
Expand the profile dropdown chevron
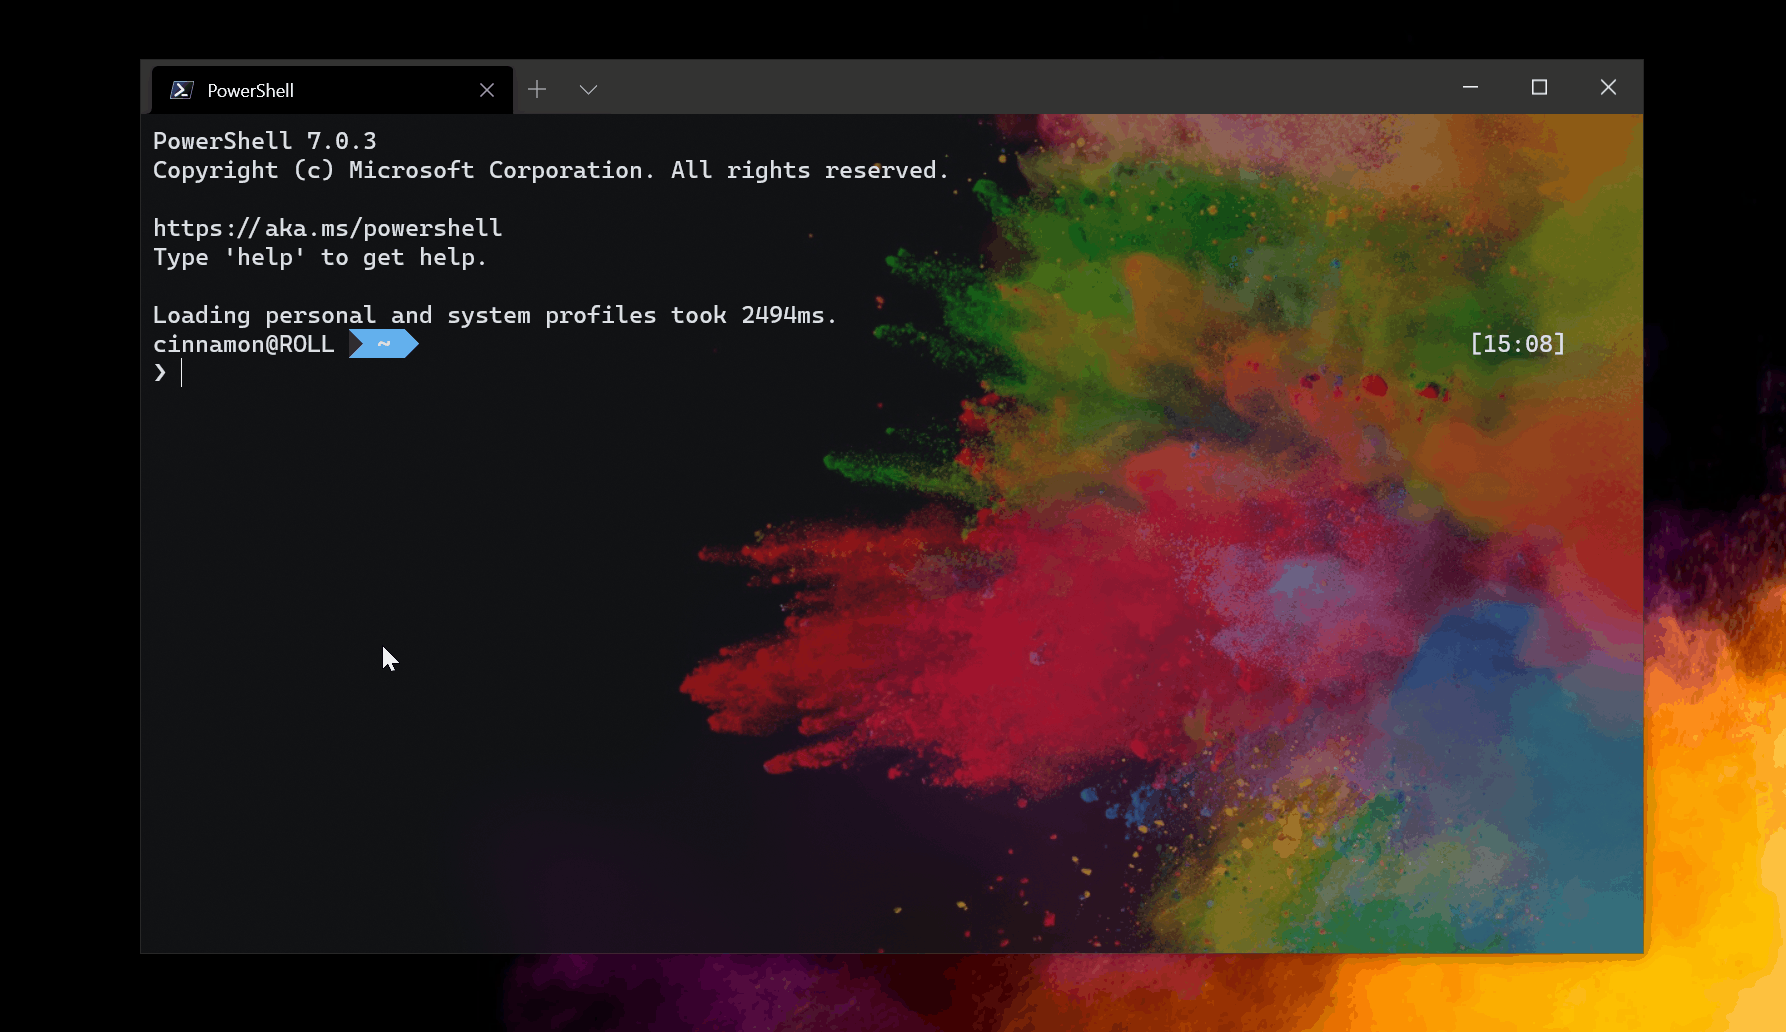[x=588, y=89]
